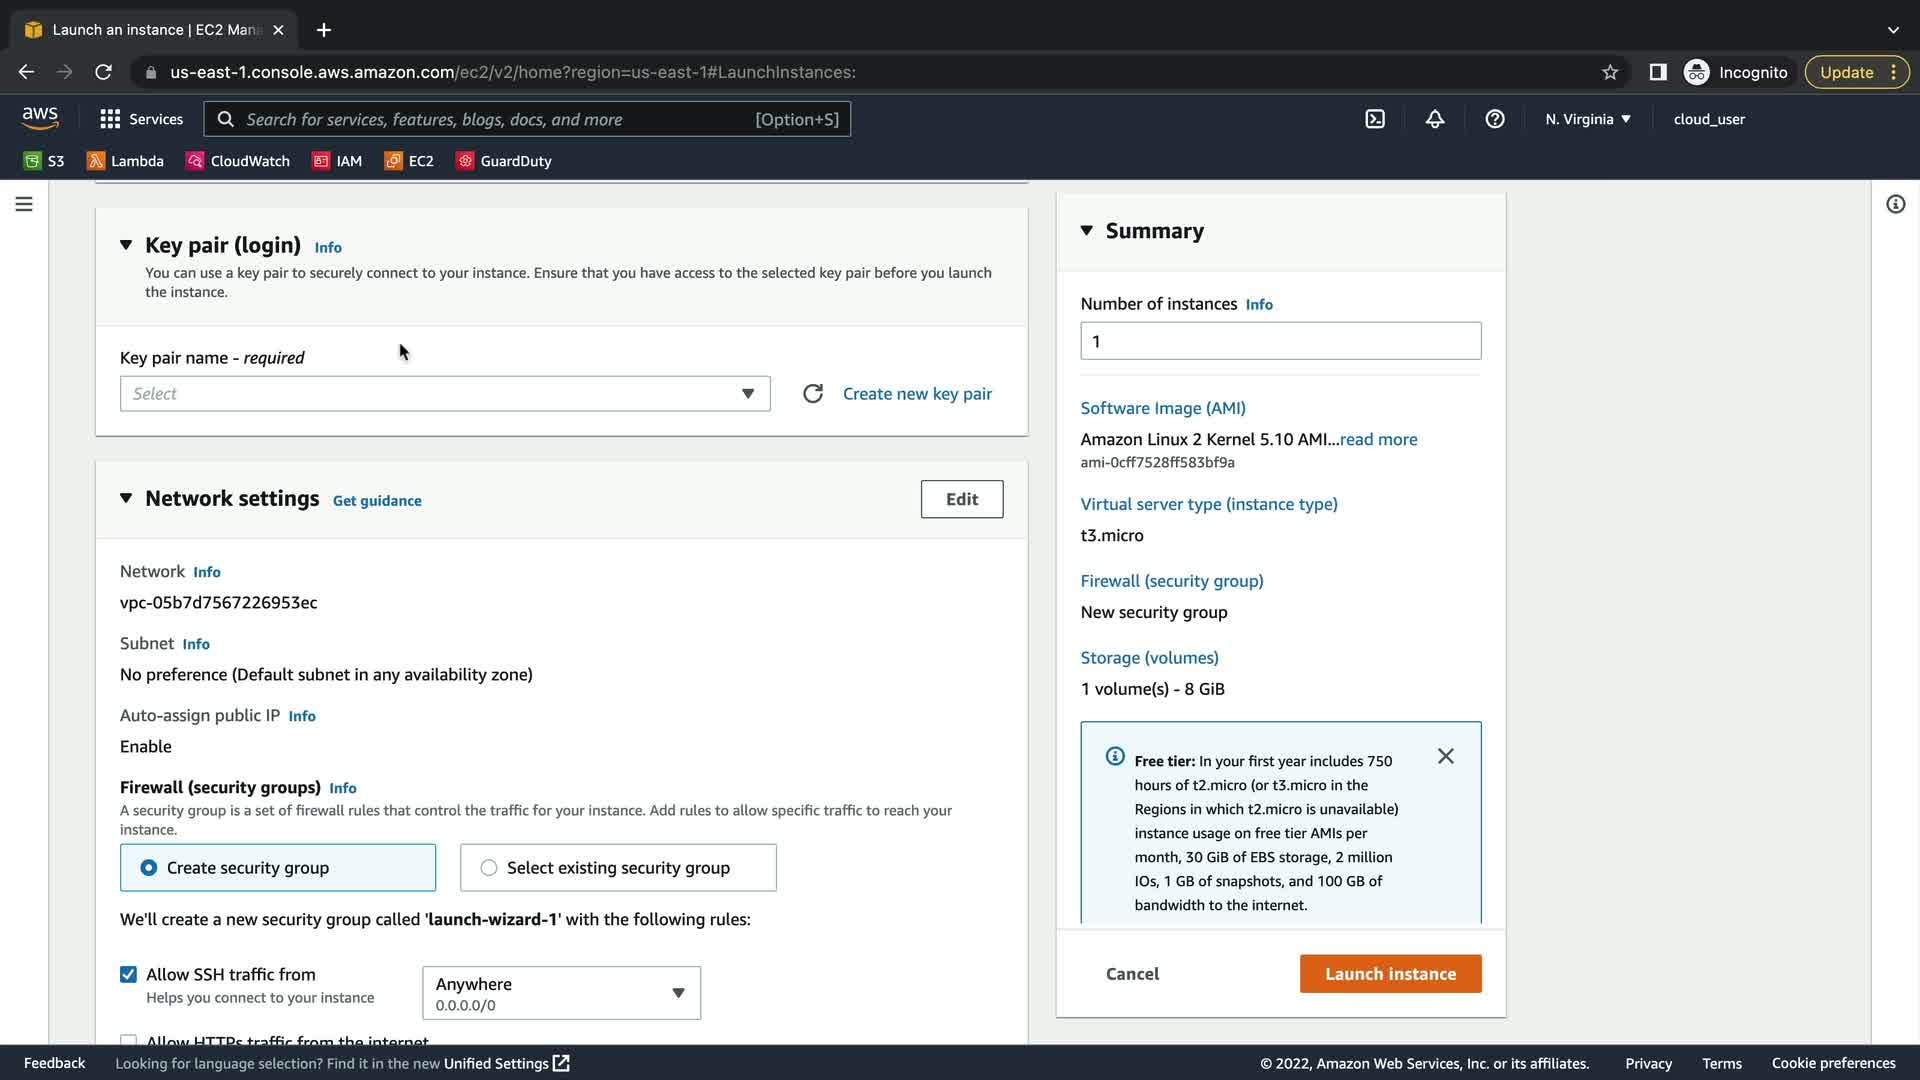This screenshot has height=1080, width=1920.
Task: Open the N. Virginia region menu
Action: [x=1587, y=119]
